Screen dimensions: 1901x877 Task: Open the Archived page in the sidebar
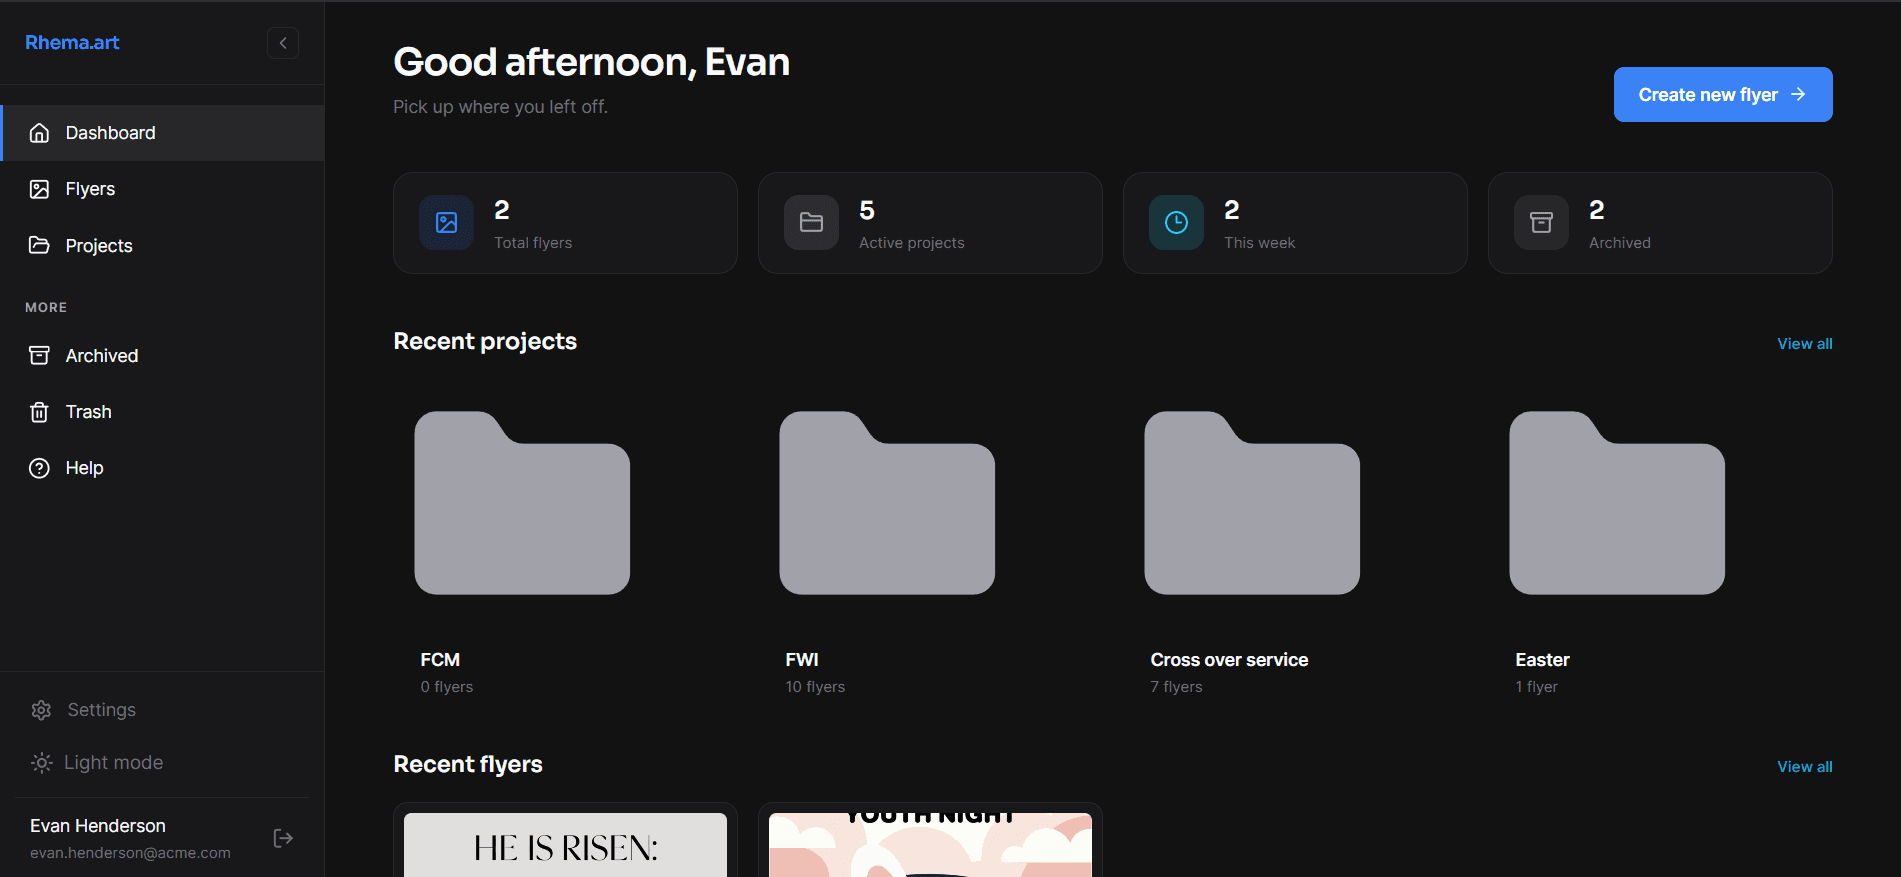(162, 355)
